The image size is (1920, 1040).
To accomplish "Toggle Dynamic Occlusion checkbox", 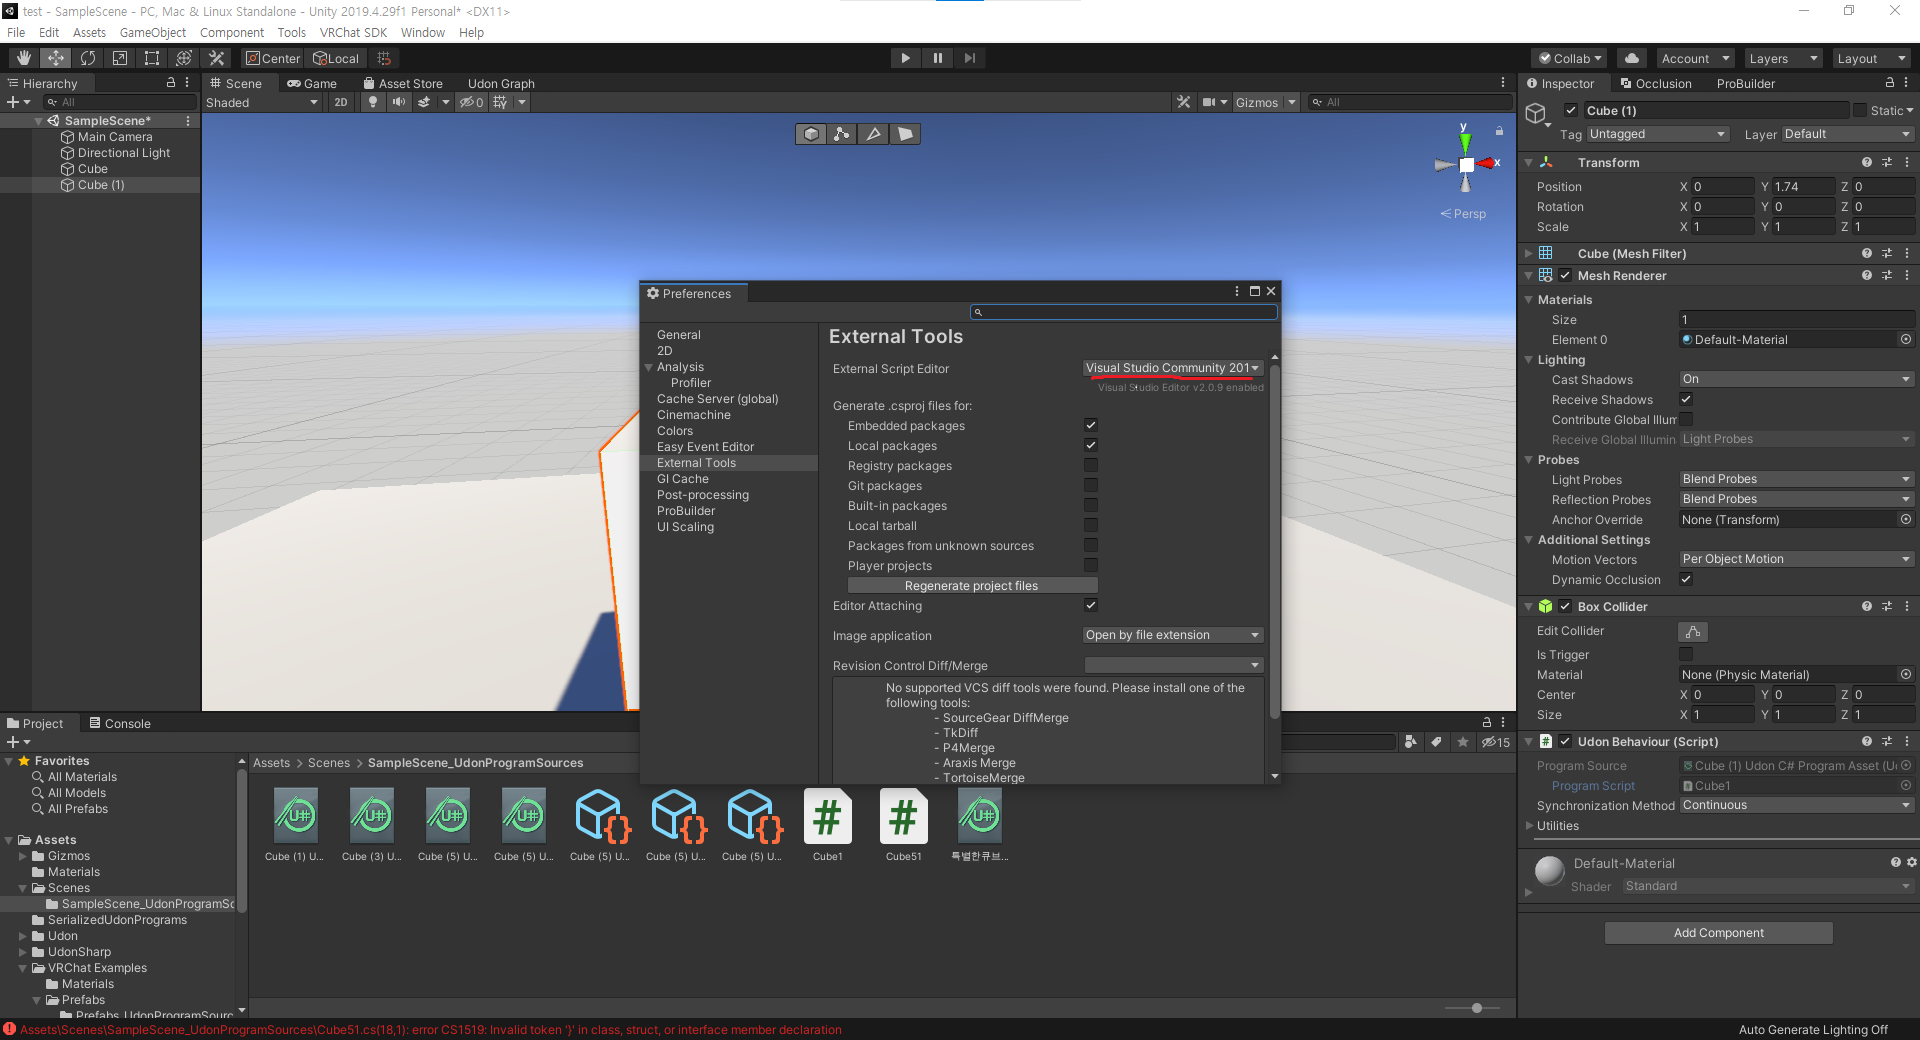I will coord(1686,579).
